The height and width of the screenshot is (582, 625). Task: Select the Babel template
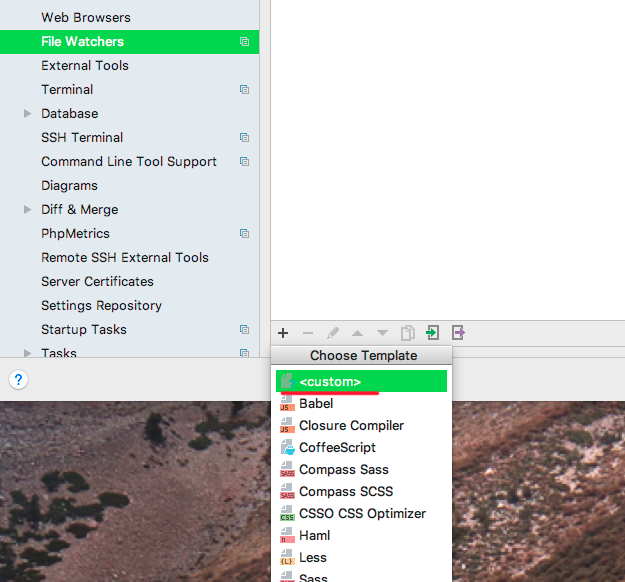[316, 403]
